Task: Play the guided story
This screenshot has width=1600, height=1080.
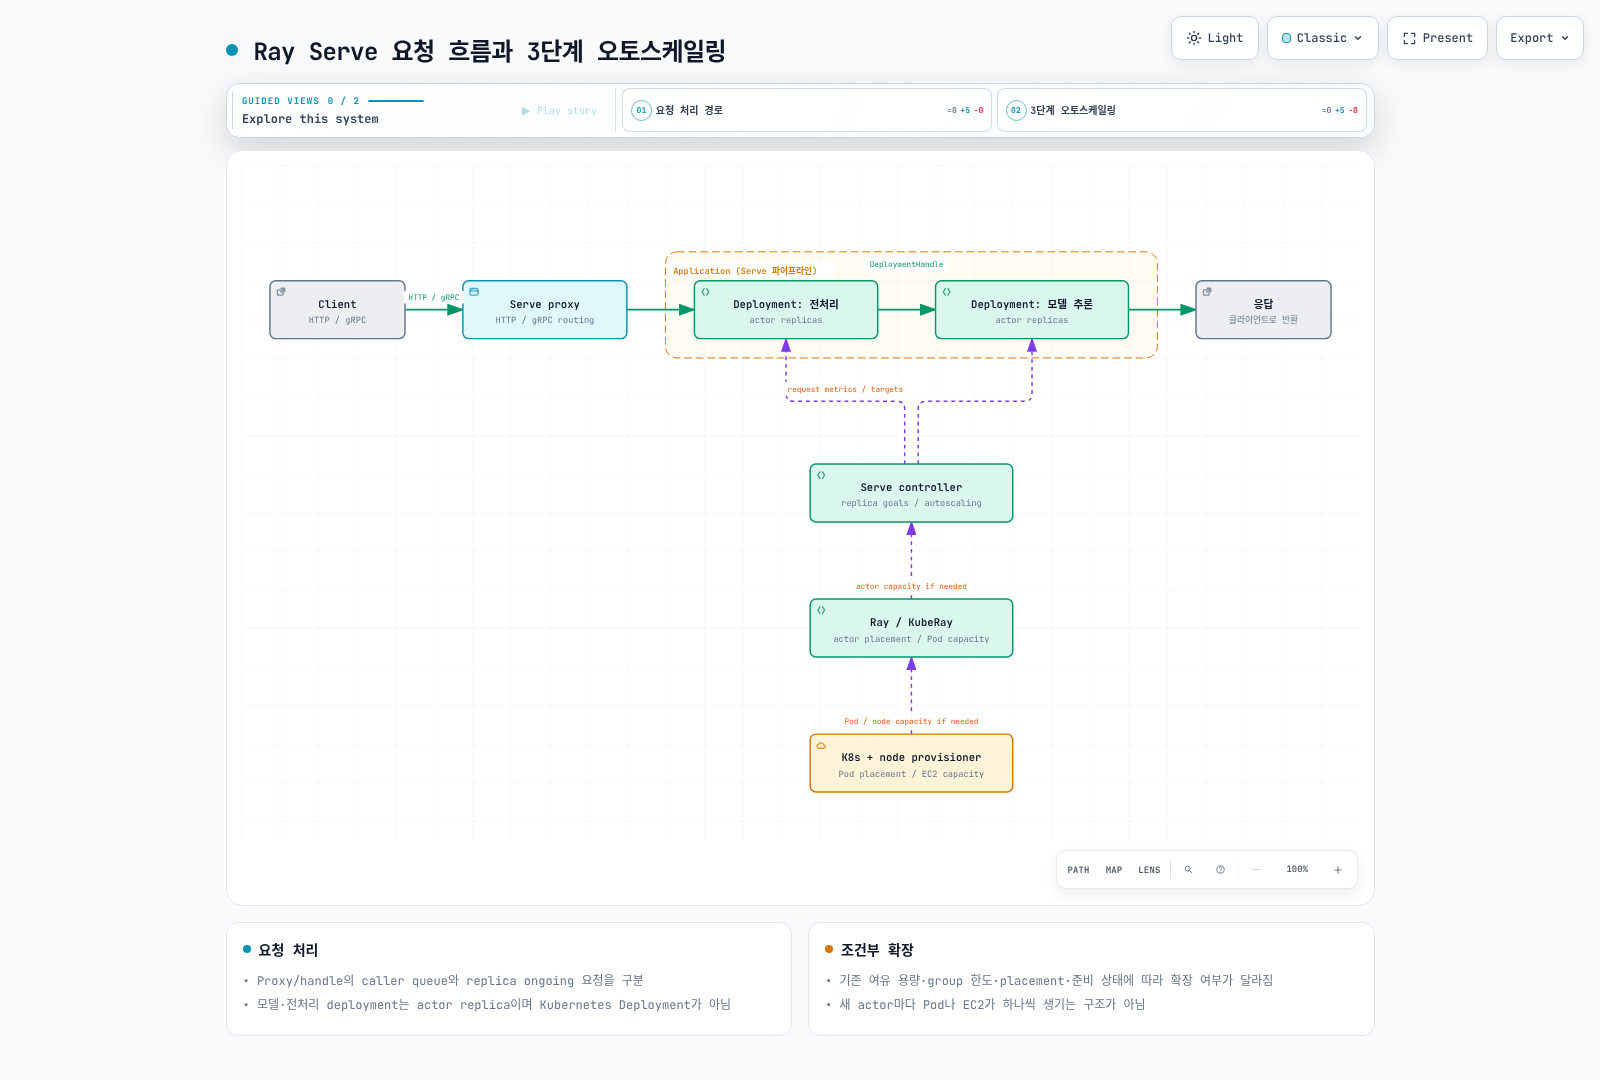Action: click(559, 111)
